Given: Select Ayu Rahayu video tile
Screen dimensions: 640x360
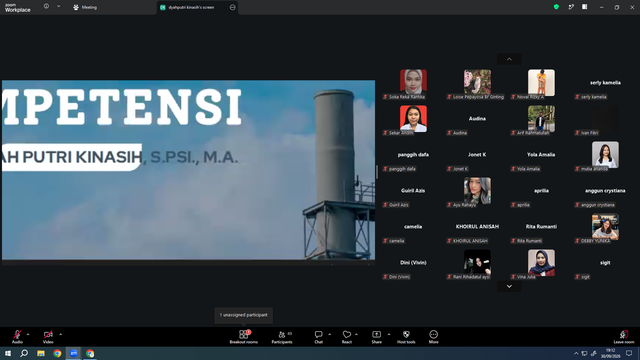Looking at the screenshot, I should coord(477,192).
